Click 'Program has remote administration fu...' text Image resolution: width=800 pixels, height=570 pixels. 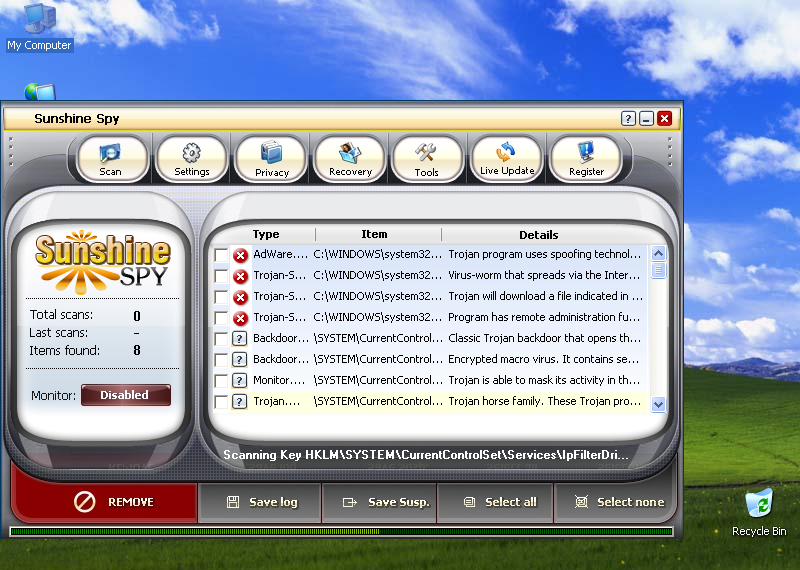pyautogui.click(x=543, y=317)
